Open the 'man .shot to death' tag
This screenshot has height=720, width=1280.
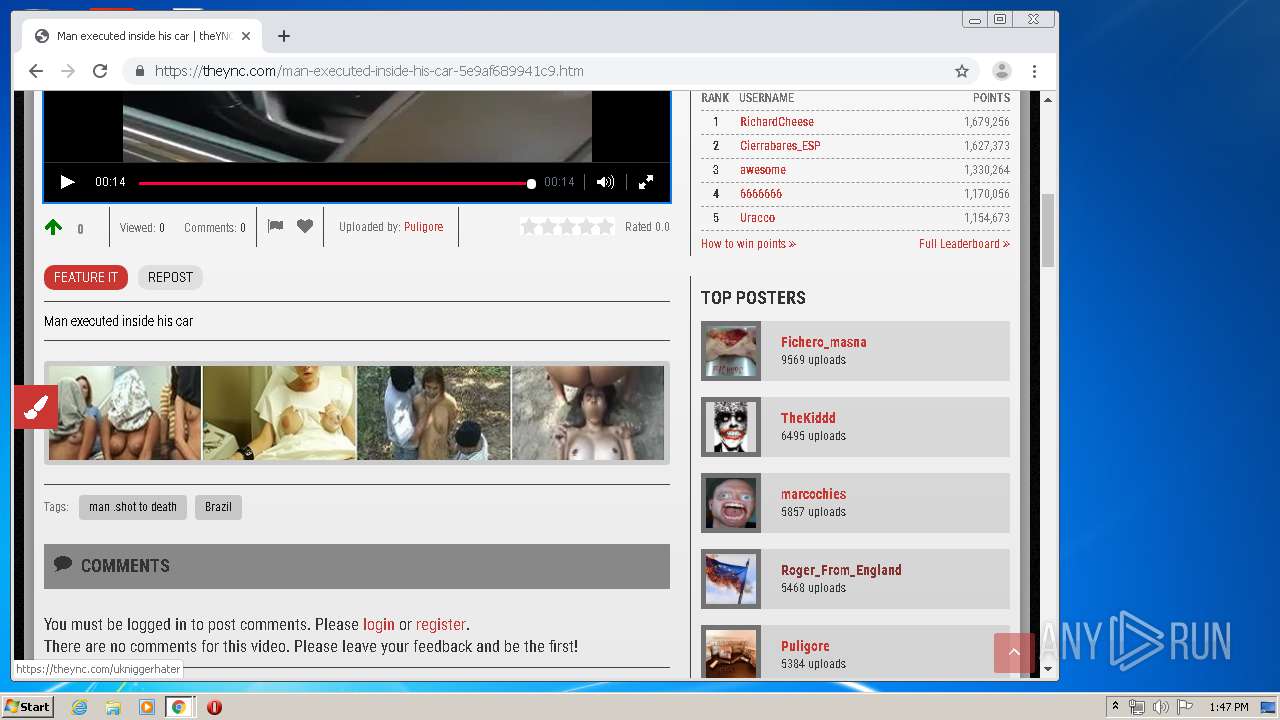[x=133, y=507]
